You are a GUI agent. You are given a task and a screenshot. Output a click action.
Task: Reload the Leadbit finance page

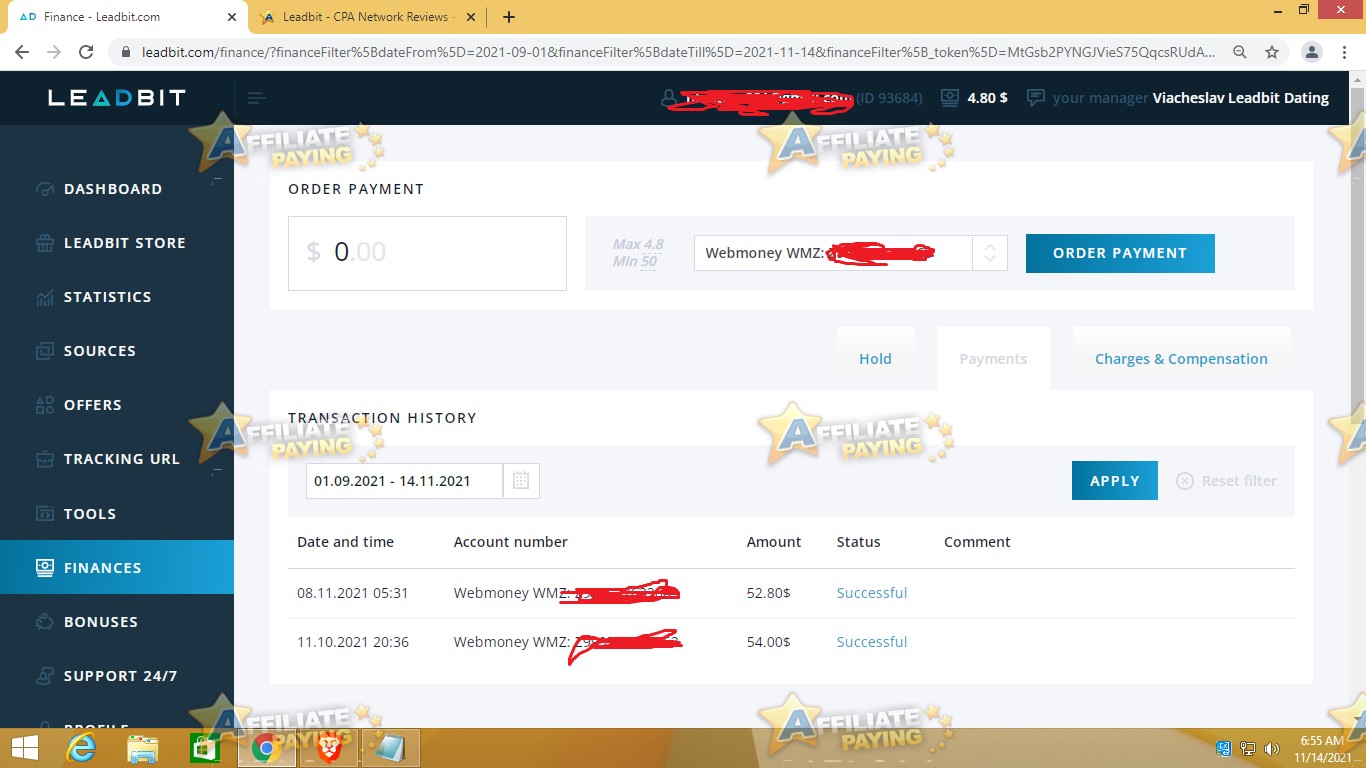[86, 52]
